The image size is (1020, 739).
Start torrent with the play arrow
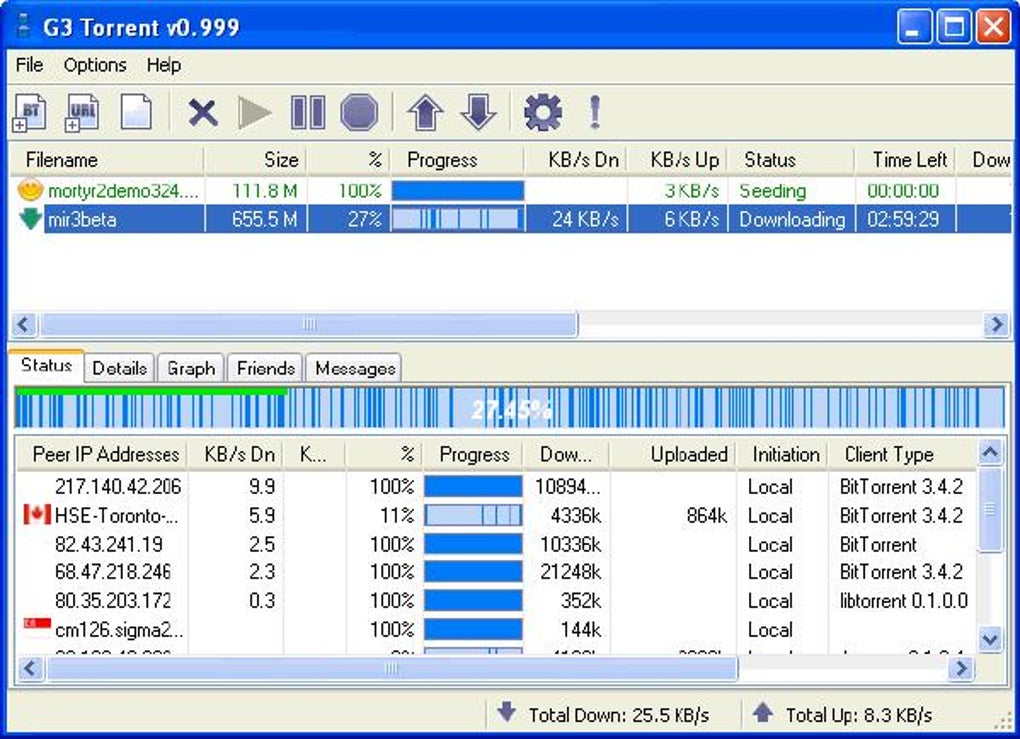tap(255, 113)
